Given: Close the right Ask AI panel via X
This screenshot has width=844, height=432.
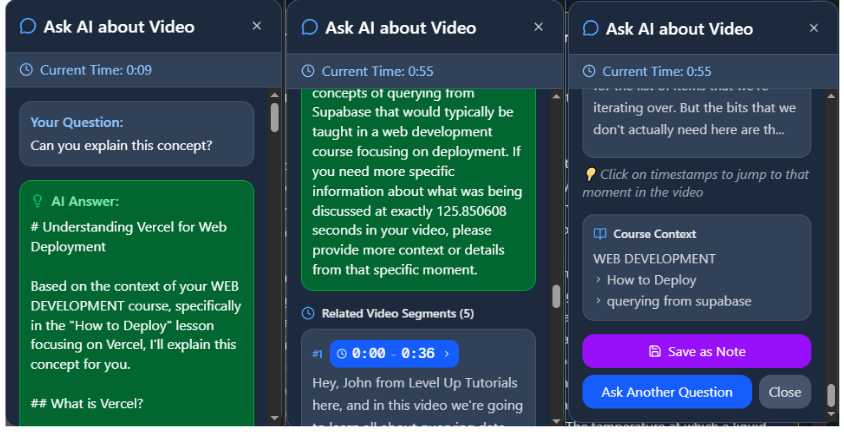Looking at the screenshot, I should (x=814, y=28).
